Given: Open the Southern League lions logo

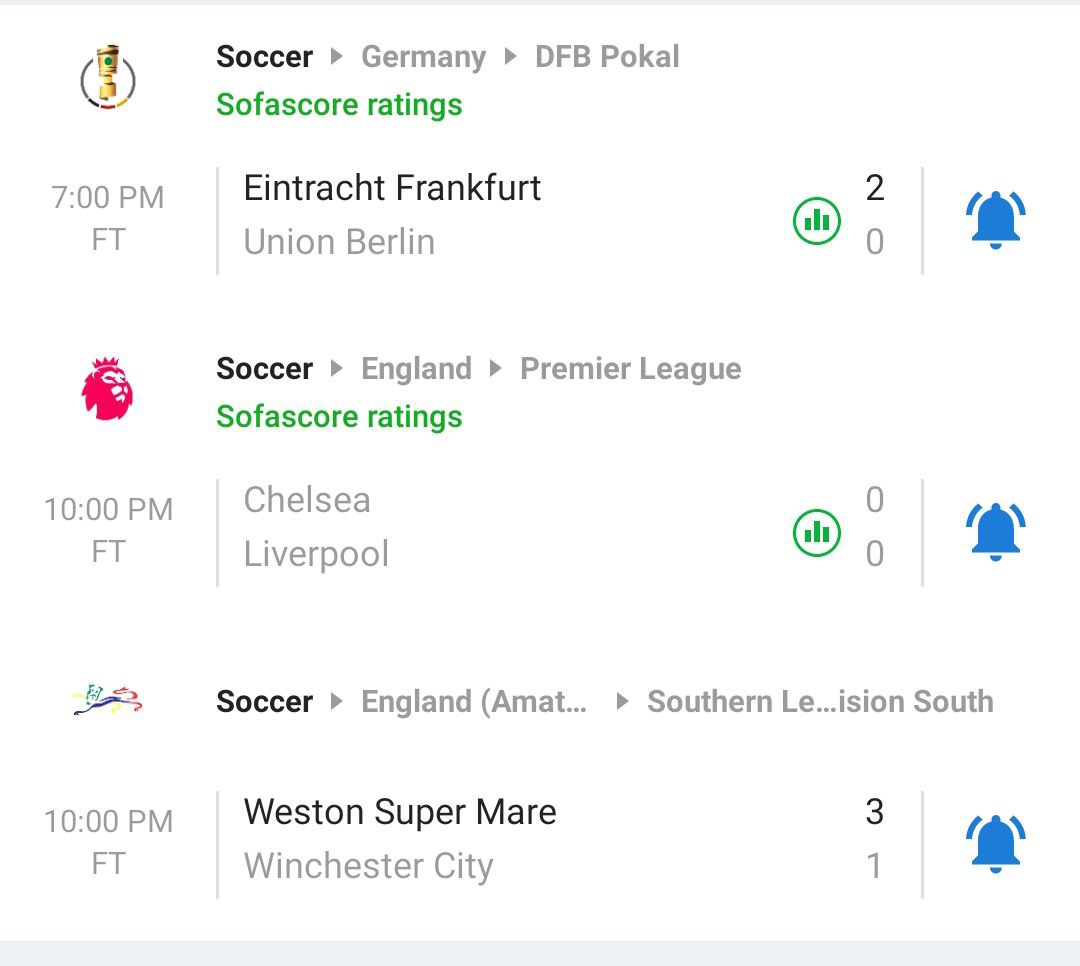Looking at the screenshot, I should [x=108, y=700].
